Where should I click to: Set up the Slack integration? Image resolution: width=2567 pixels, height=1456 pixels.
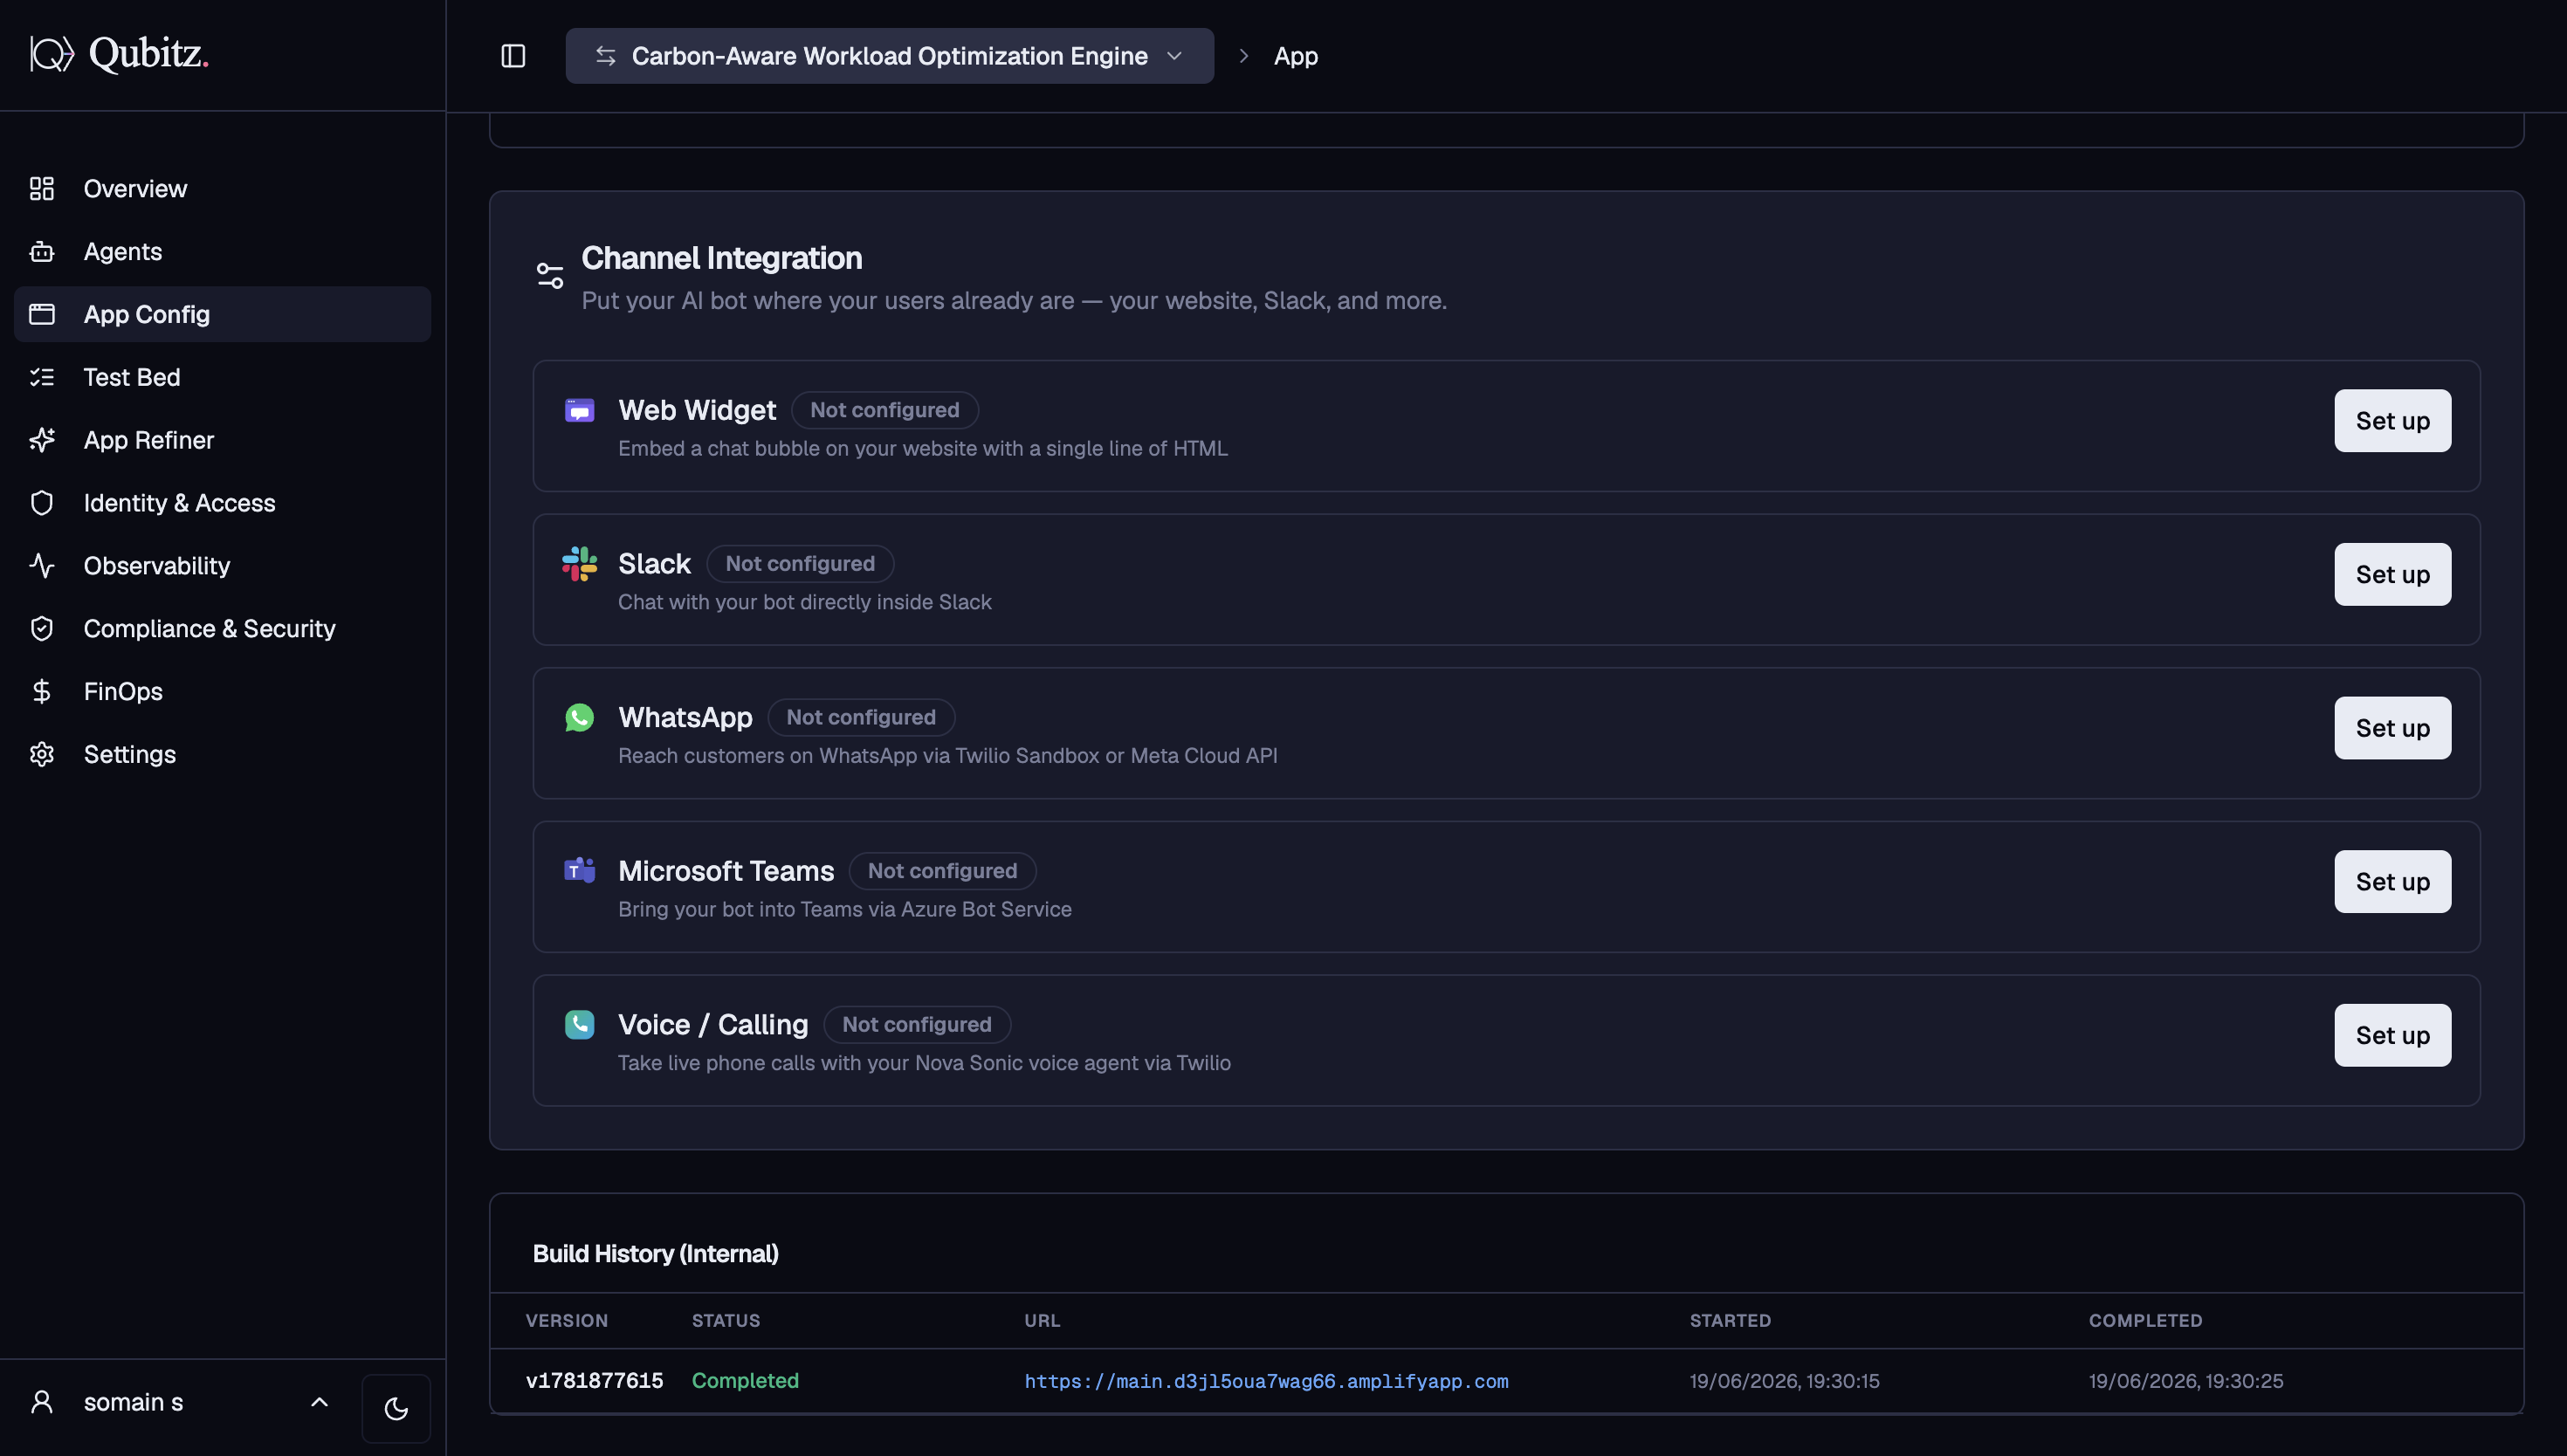coord(2392,575)
